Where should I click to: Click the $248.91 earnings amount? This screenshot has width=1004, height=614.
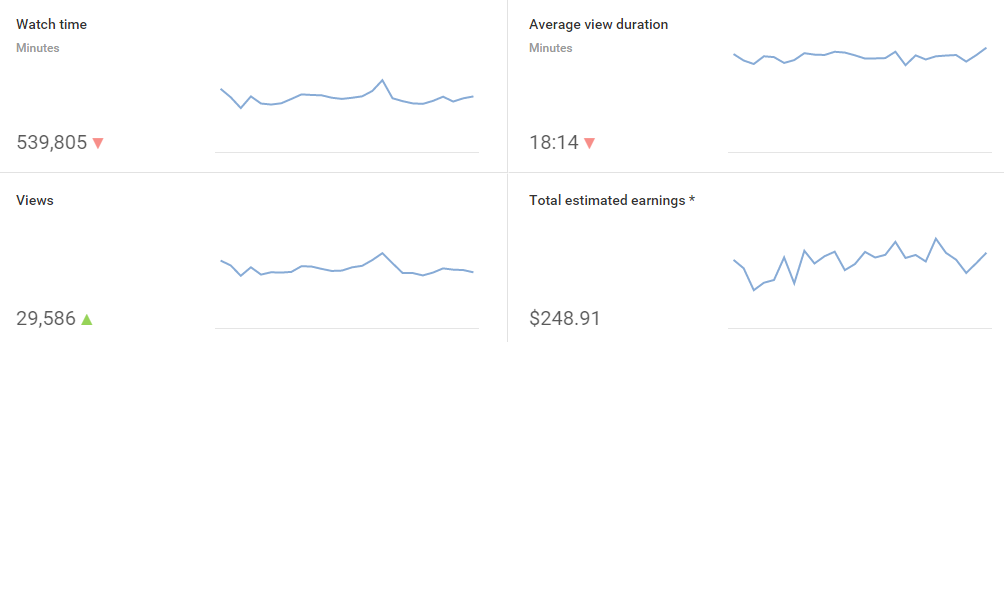[565, 318]
